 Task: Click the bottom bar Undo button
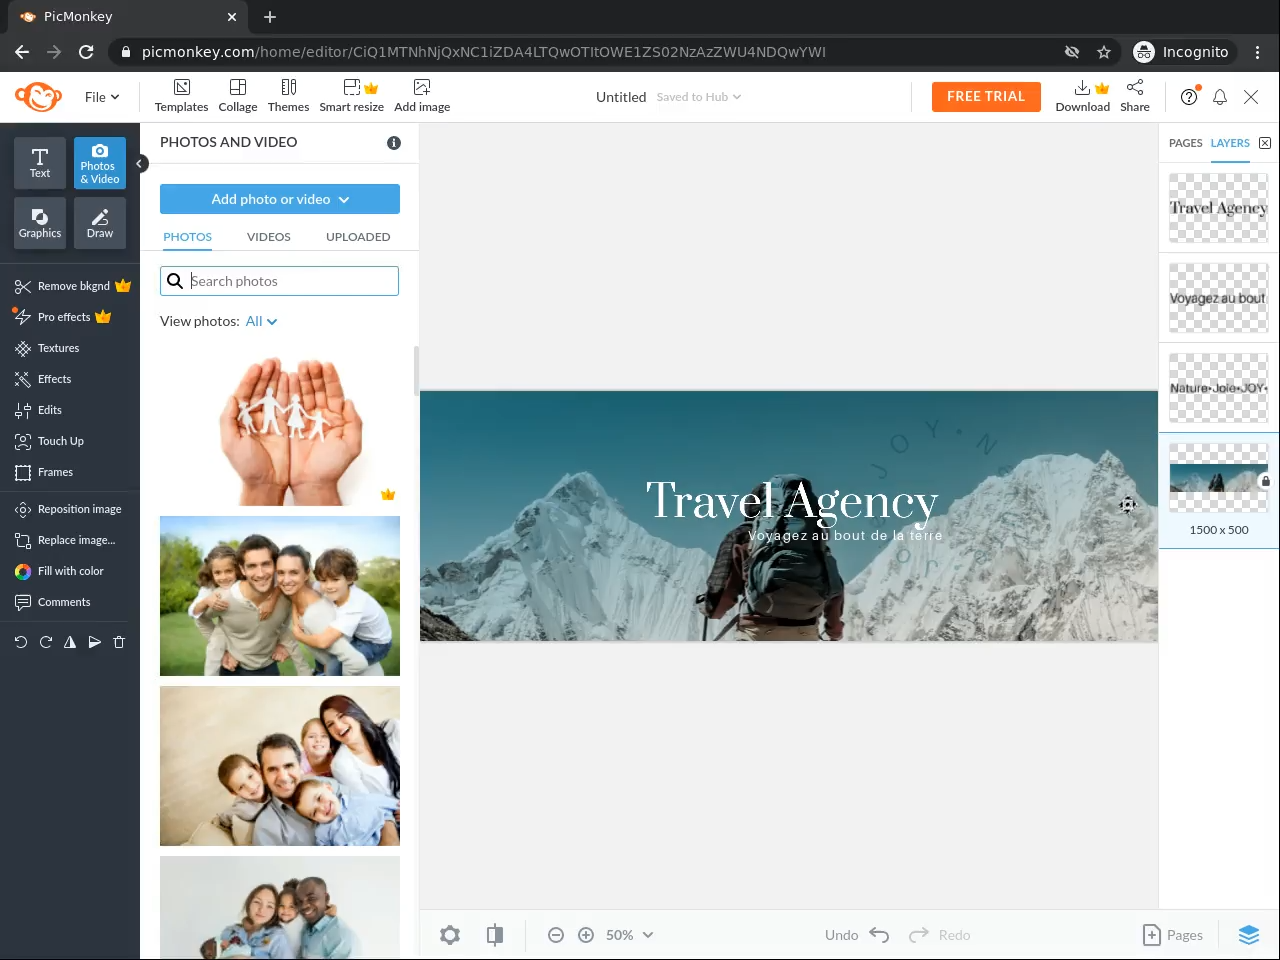(x=857, y=935)
